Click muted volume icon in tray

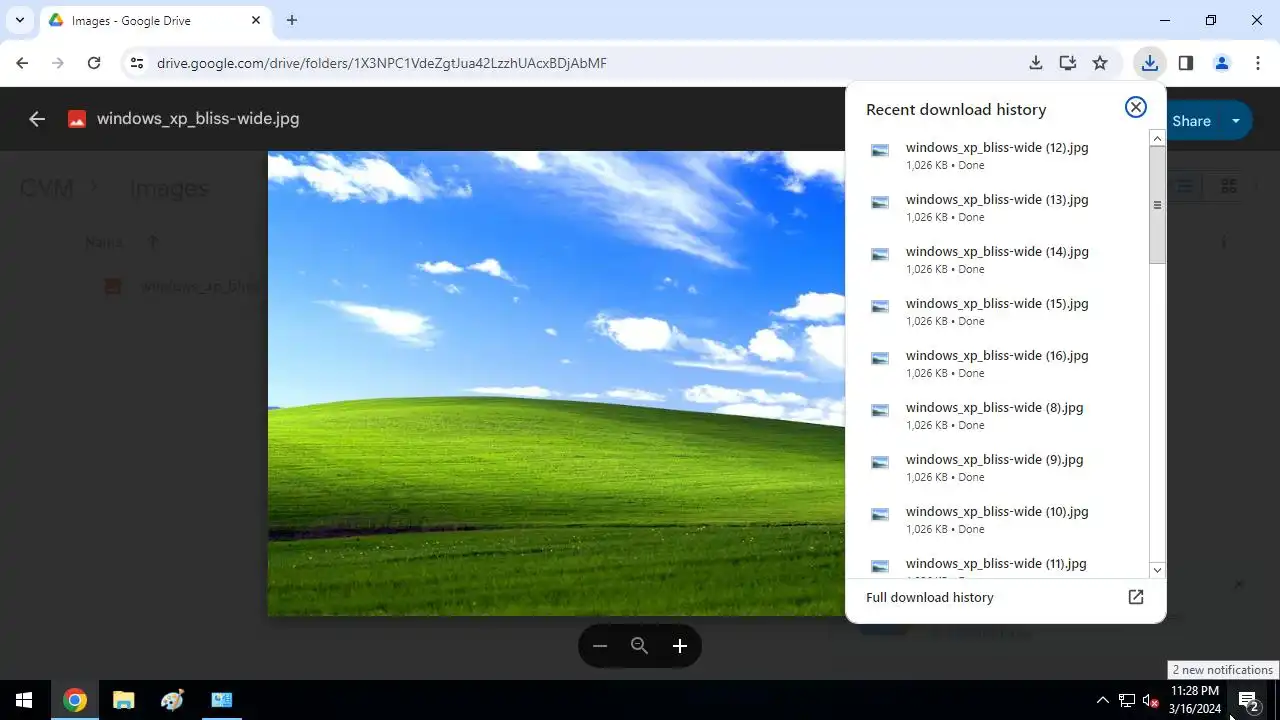pyautogui.click(x=1151, y=701)
